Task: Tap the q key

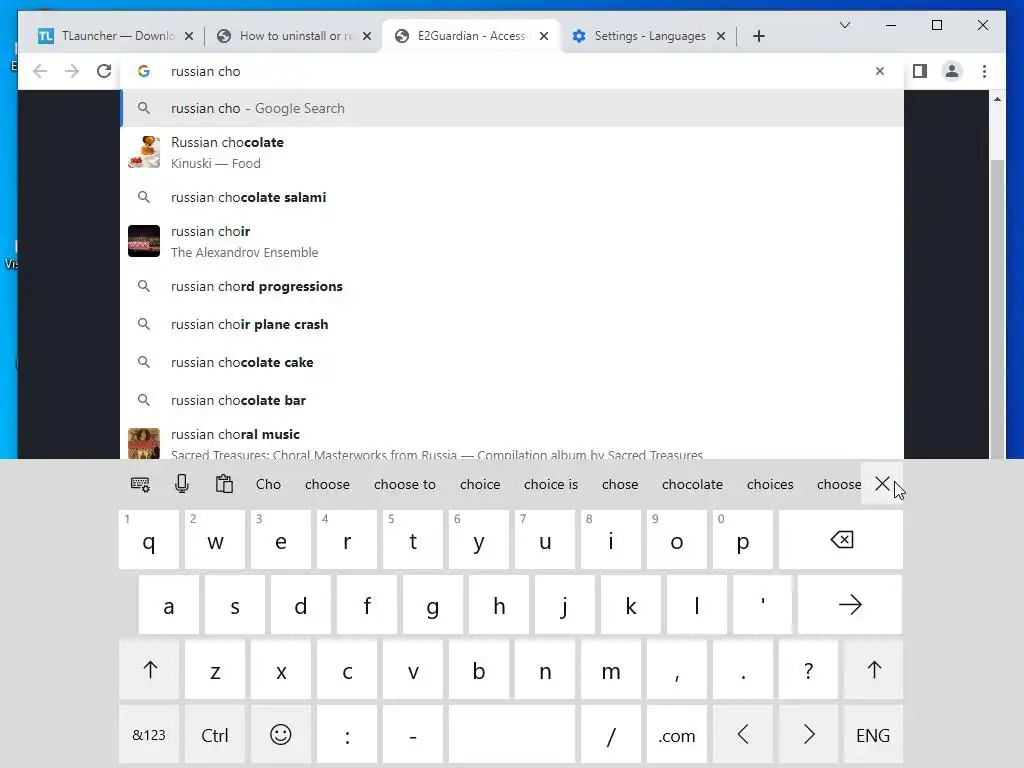Action: (150, 540)
